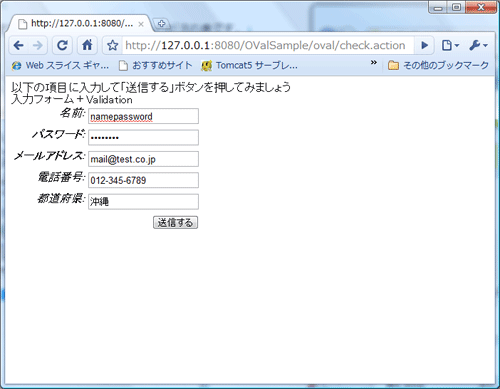Click the 都道府県 input field
500x389 pixels.
143,202
